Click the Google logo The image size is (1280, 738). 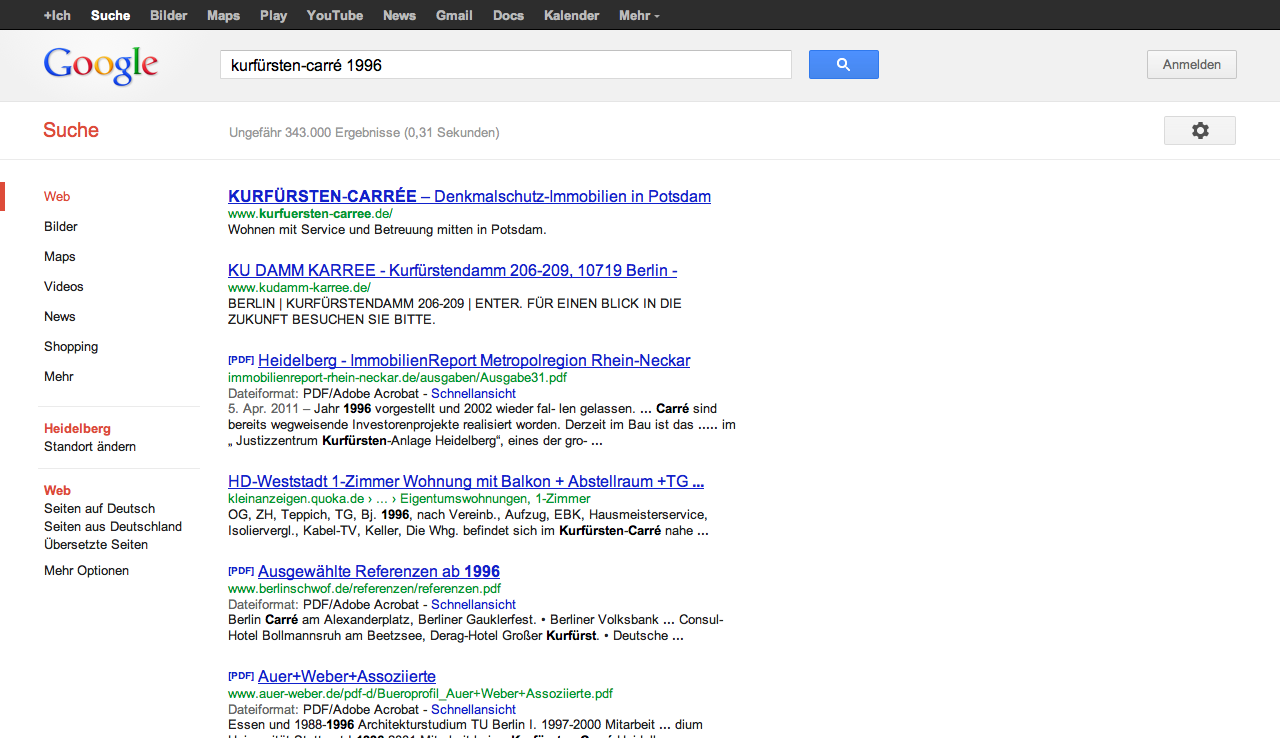point(101,65)
